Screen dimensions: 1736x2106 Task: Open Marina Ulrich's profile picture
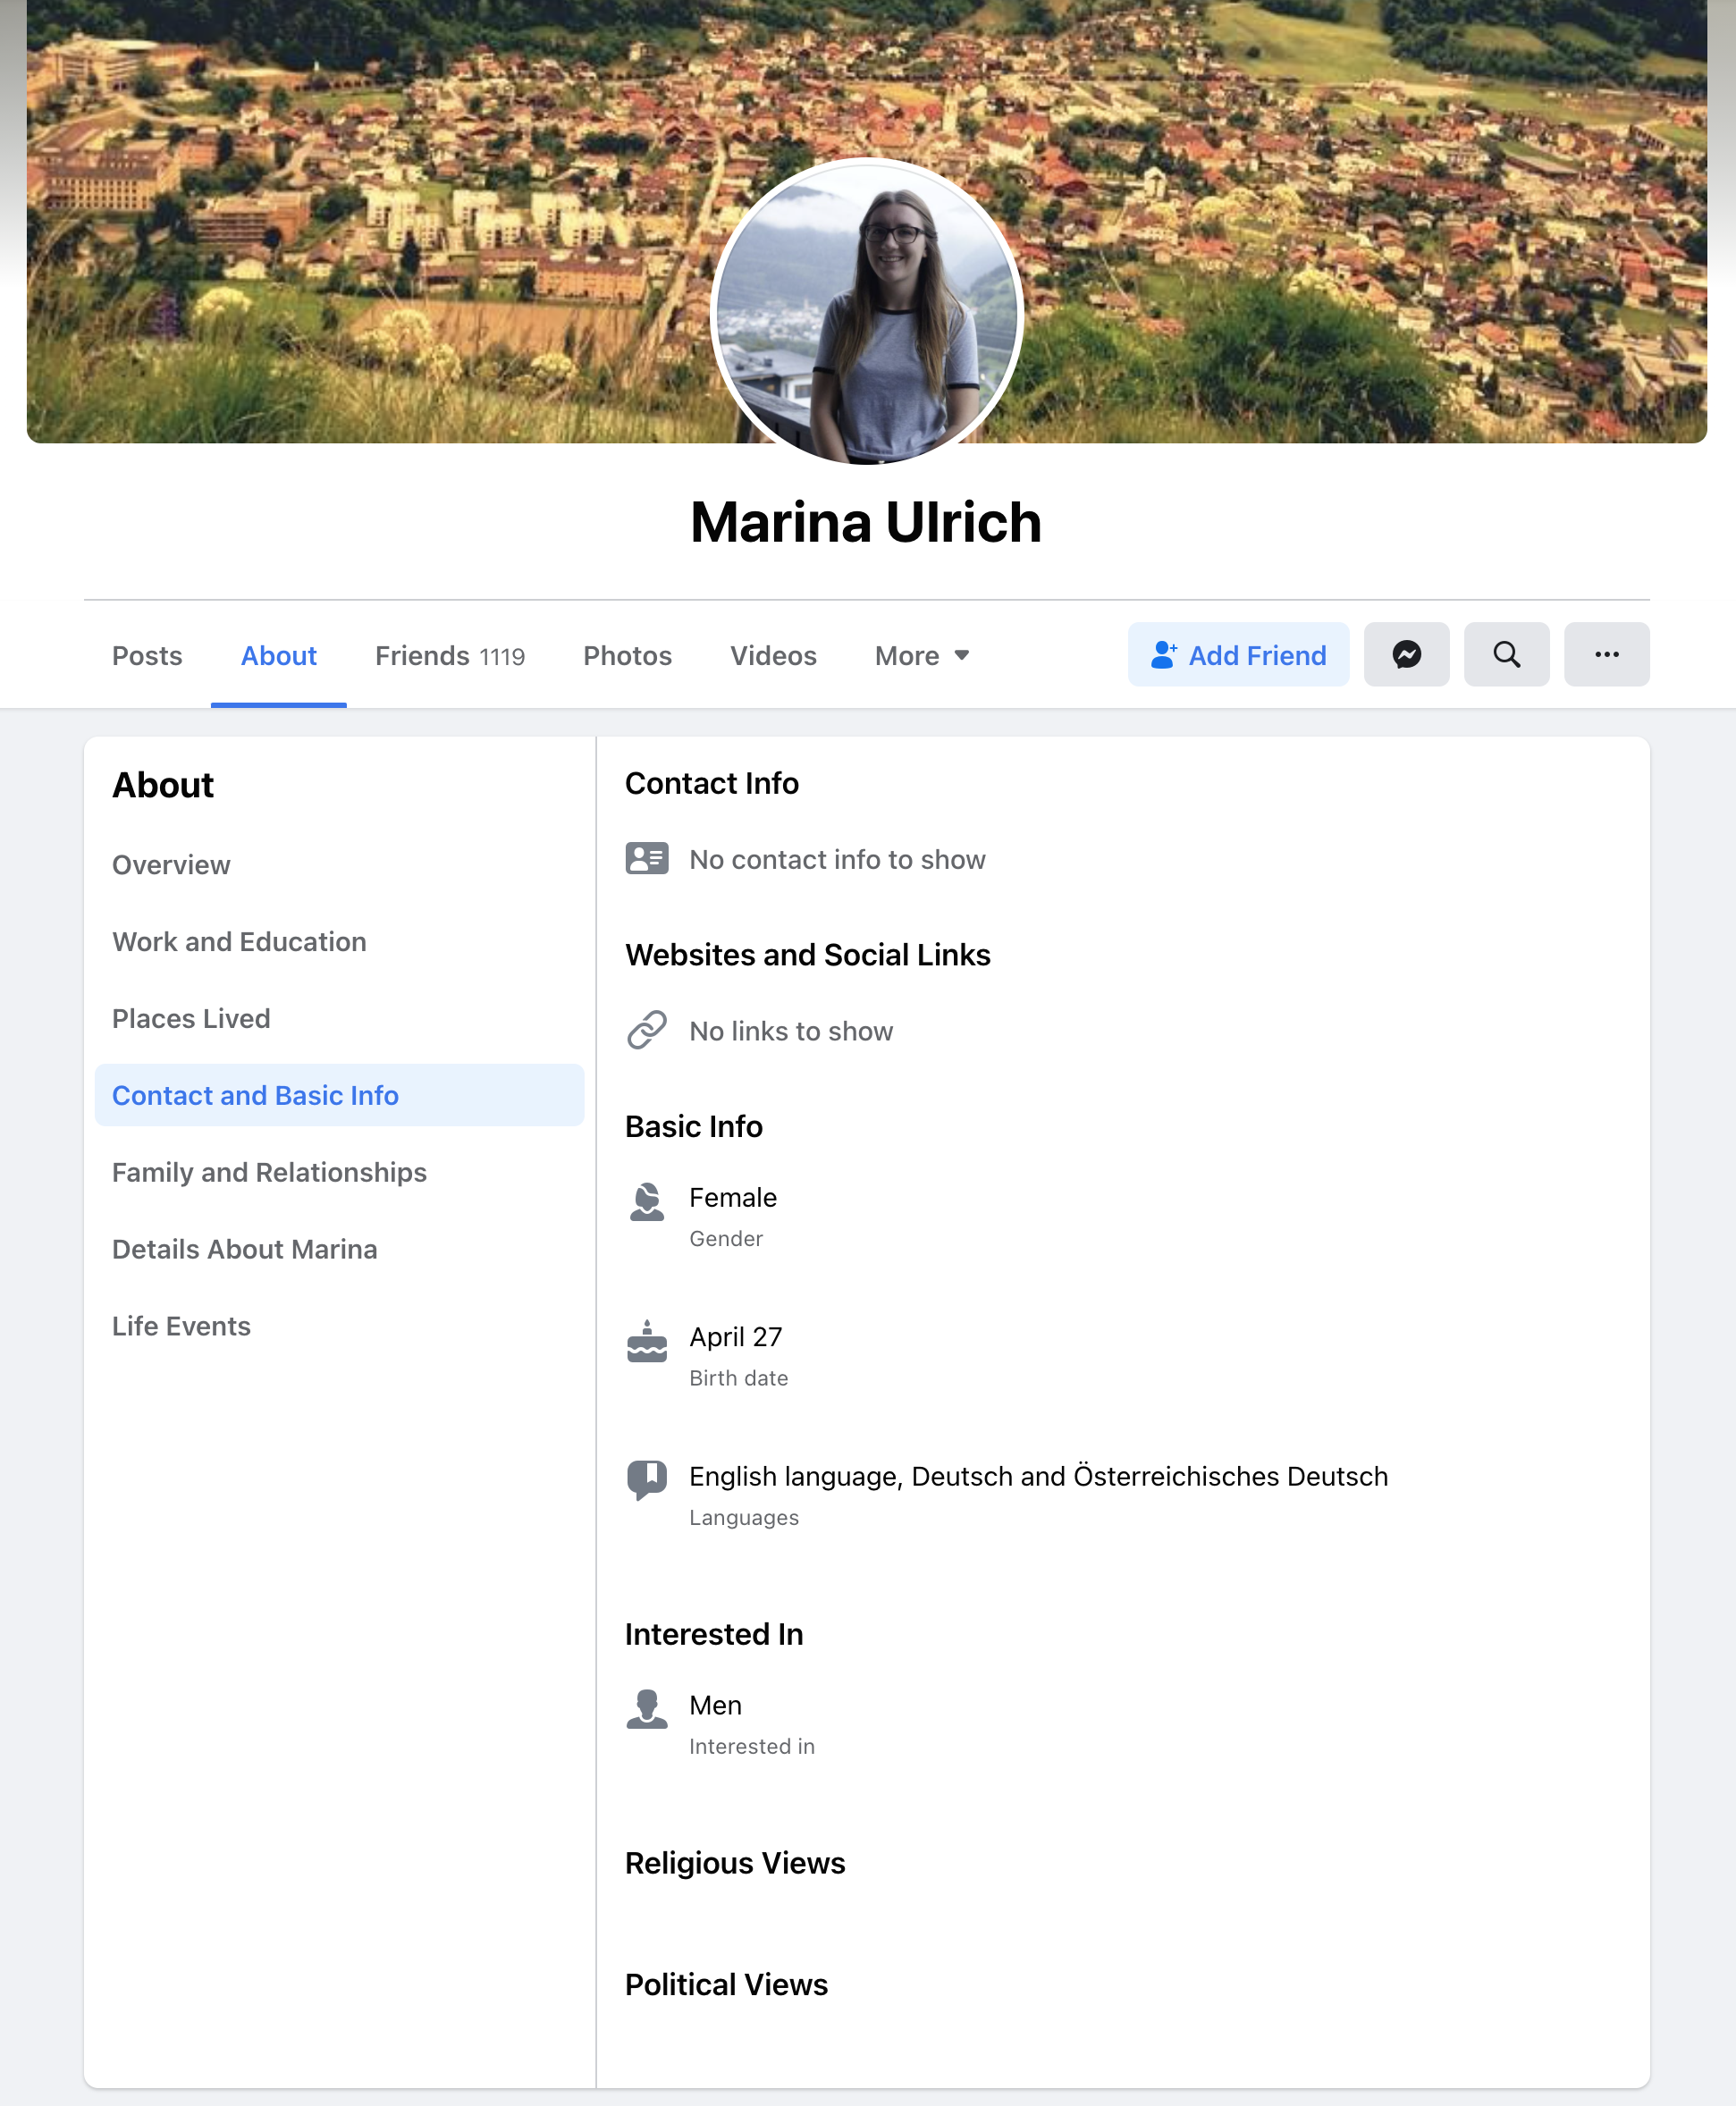[866, 312]
